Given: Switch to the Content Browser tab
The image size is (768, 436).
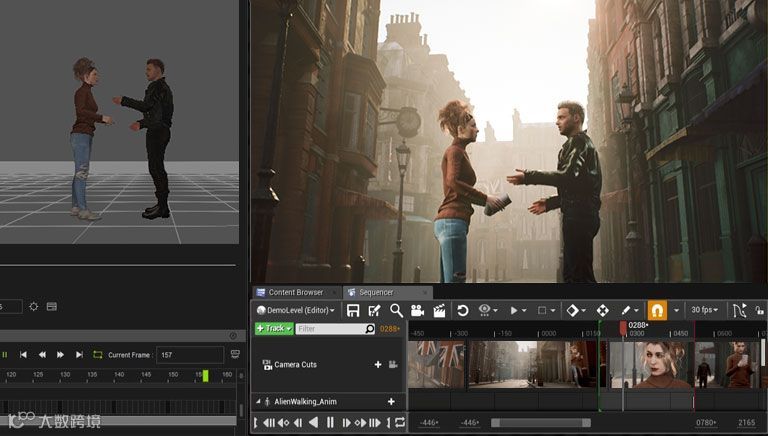Looking at the screenshot, I should [x=295, y=292].
